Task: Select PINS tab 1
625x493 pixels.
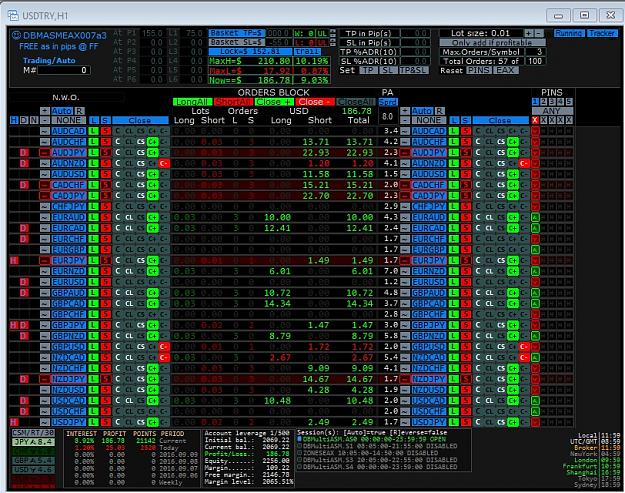Action: pos(535,102)
